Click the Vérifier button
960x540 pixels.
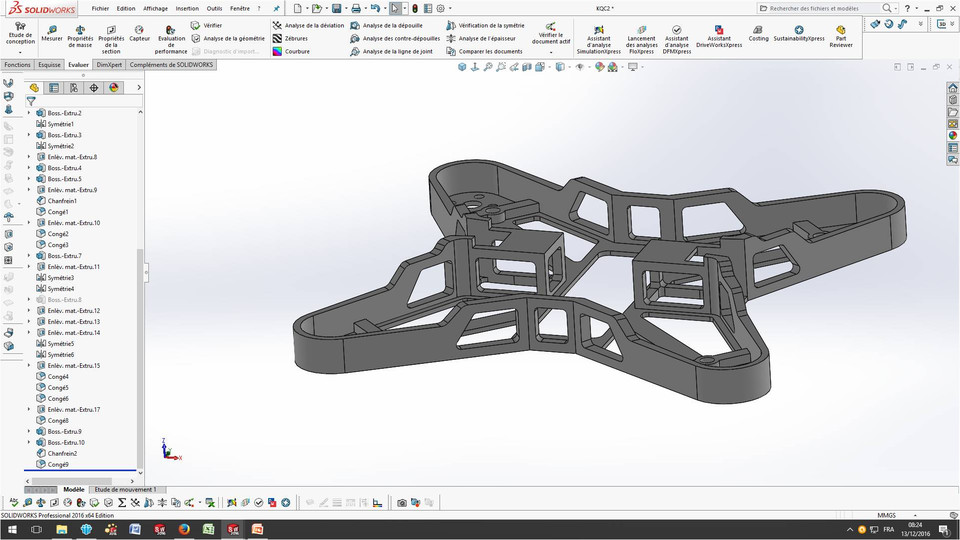click(x=206, y=25)
